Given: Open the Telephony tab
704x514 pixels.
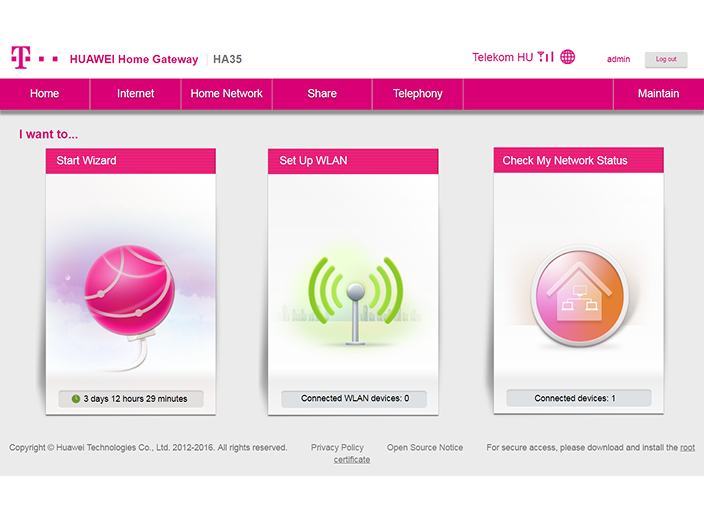Looking at the screenshot, I should [x=417, y=94].
